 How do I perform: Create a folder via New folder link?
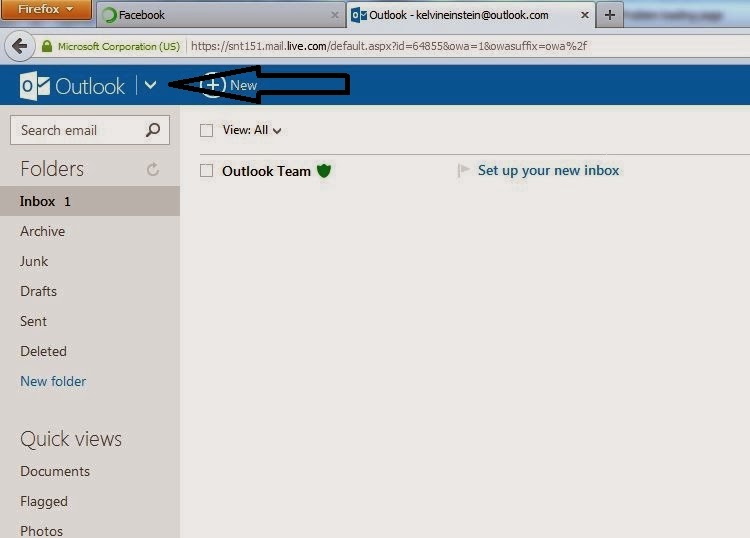tap(53, 382)
